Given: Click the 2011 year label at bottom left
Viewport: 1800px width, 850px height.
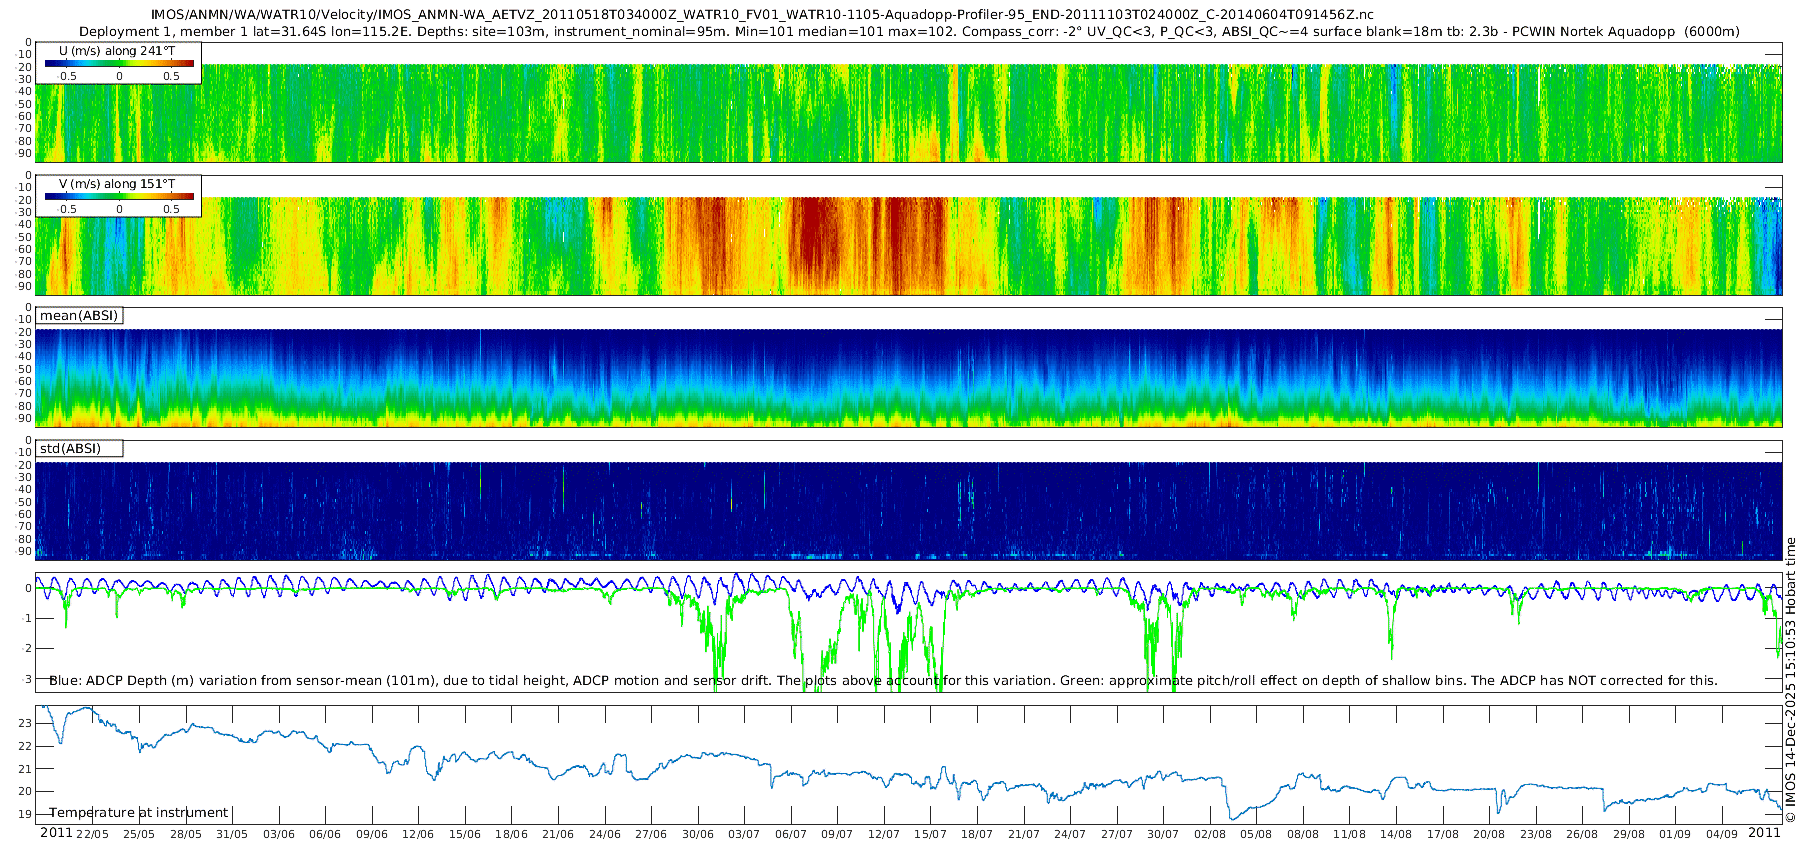Looking at the screenshot, I should [56, 833].
